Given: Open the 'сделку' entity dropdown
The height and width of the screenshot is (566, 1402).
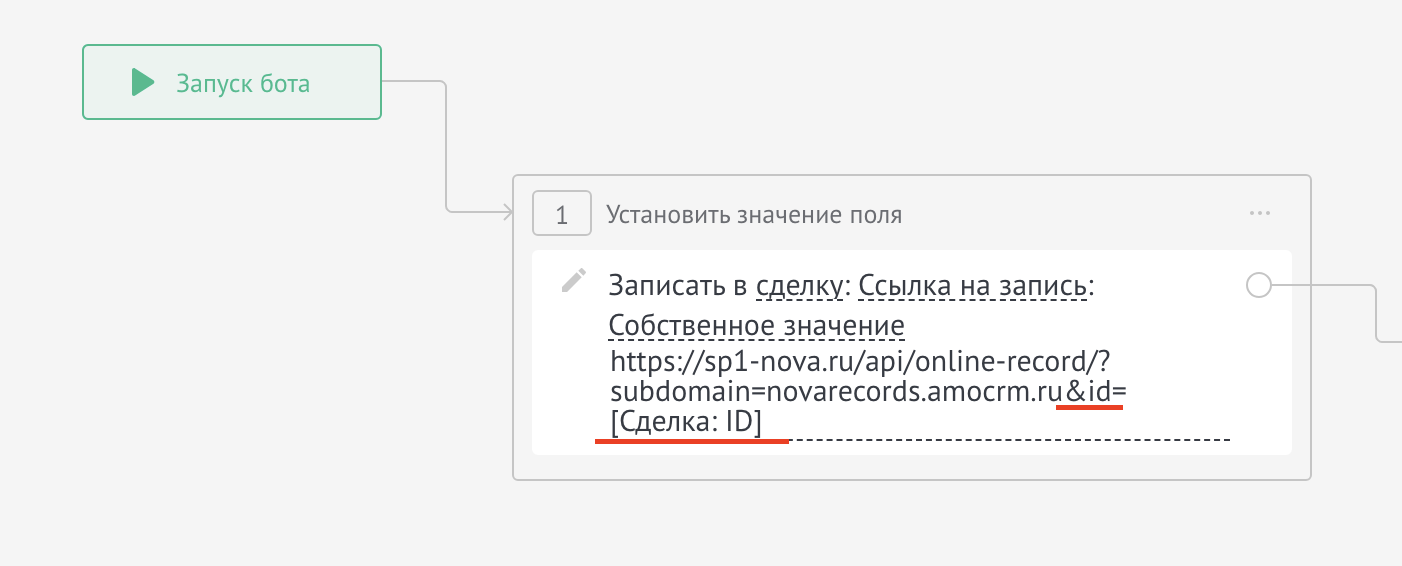Looking at the screenshot, I should pos(800,287).
